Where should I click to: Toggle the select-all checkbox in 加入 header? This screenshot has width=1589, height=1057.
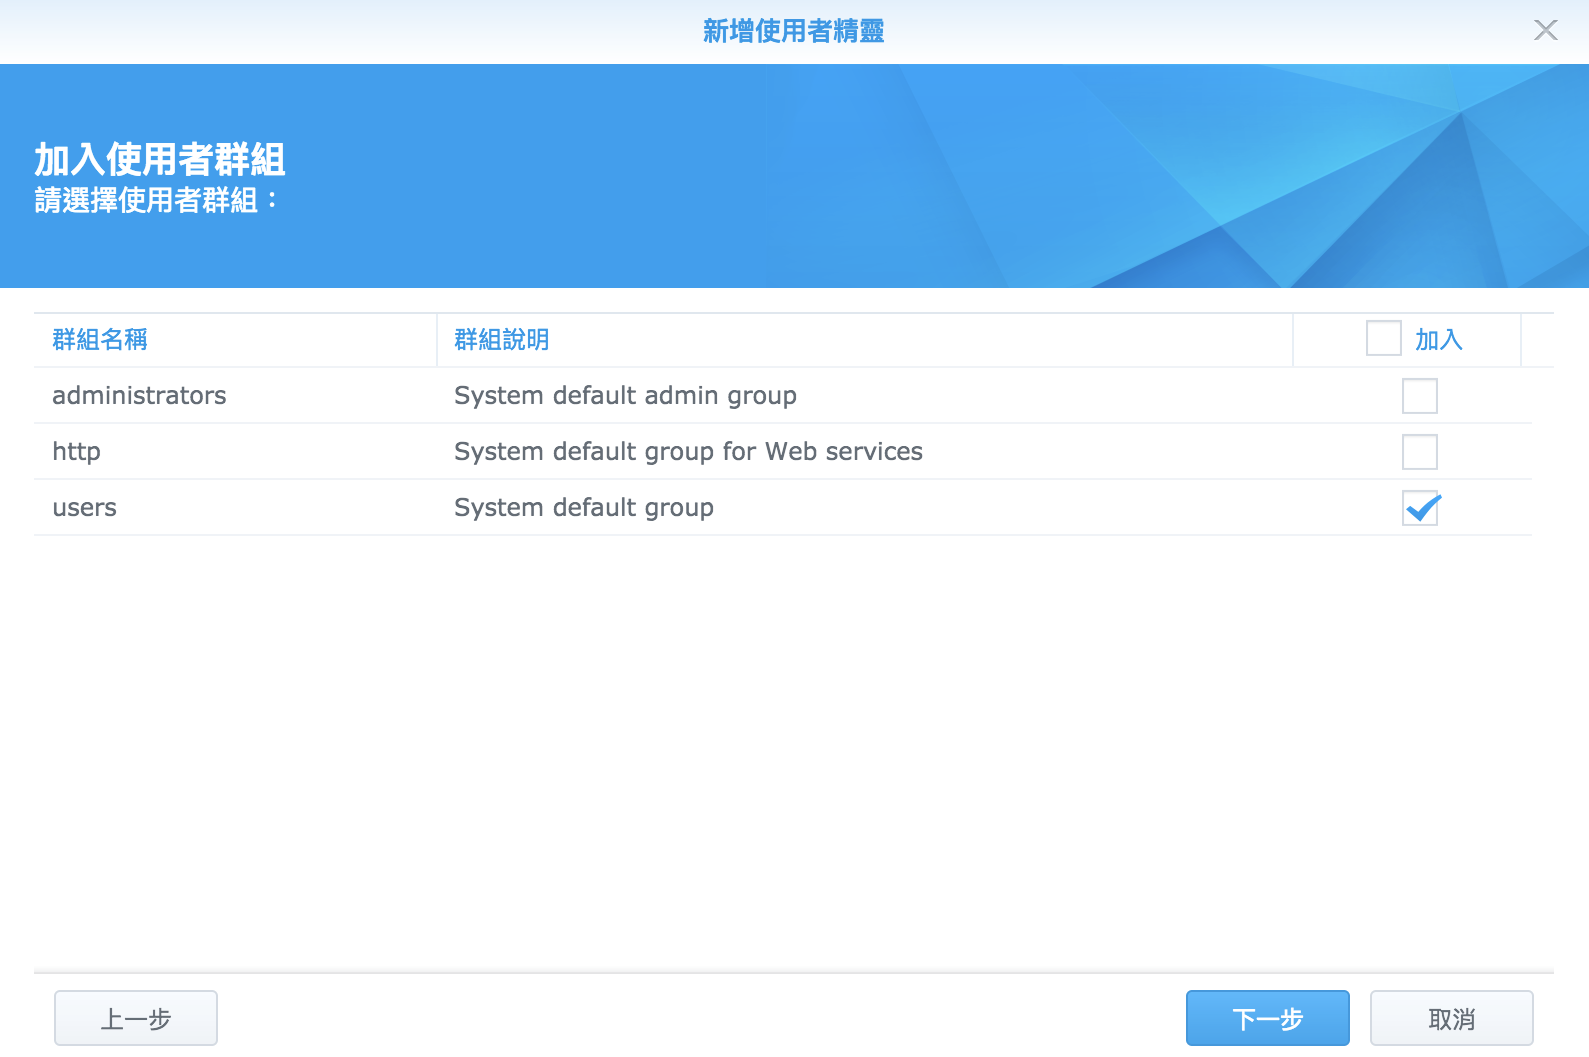[1383, 339]
